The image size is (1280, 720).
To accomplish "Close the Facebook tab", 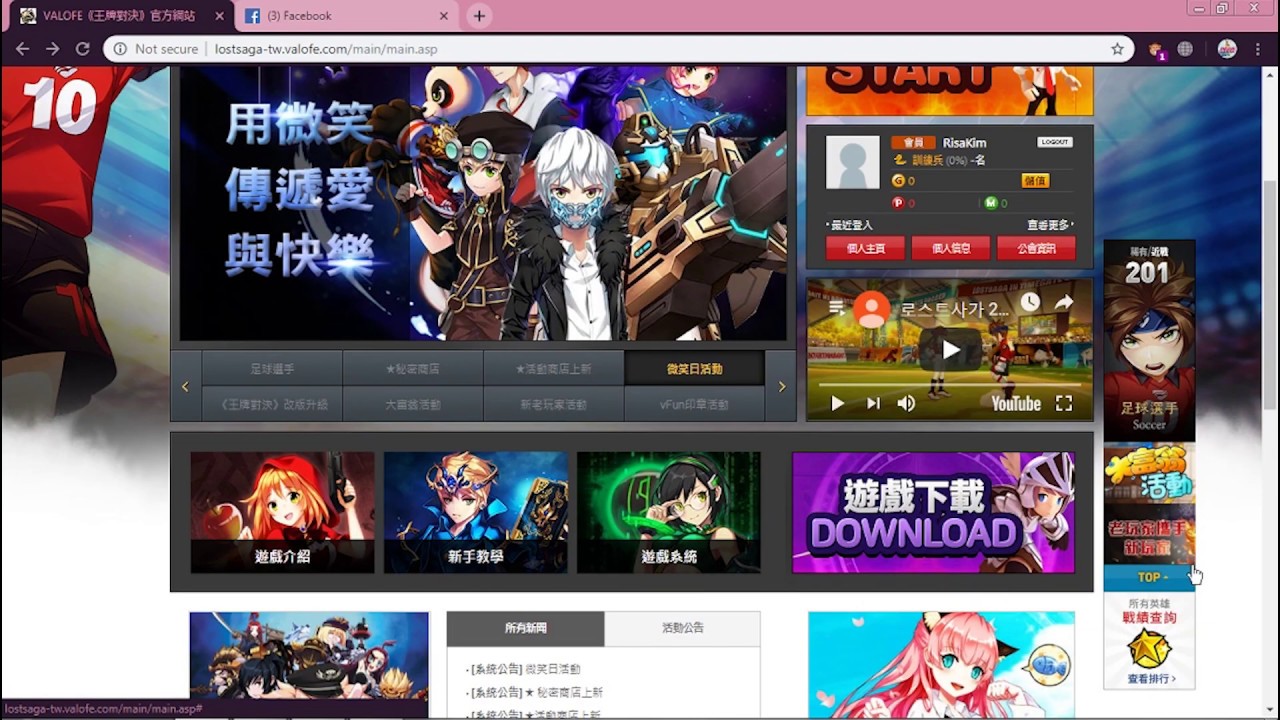I will point(444,16).
